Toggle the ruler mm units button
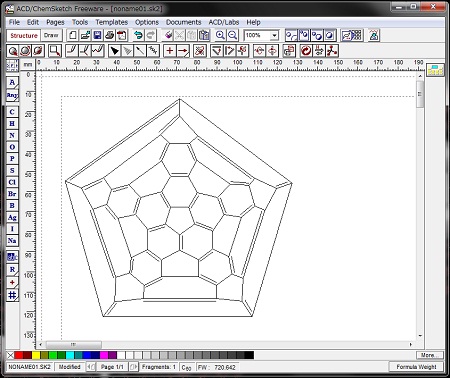450x378 pixels. point(28,64)
